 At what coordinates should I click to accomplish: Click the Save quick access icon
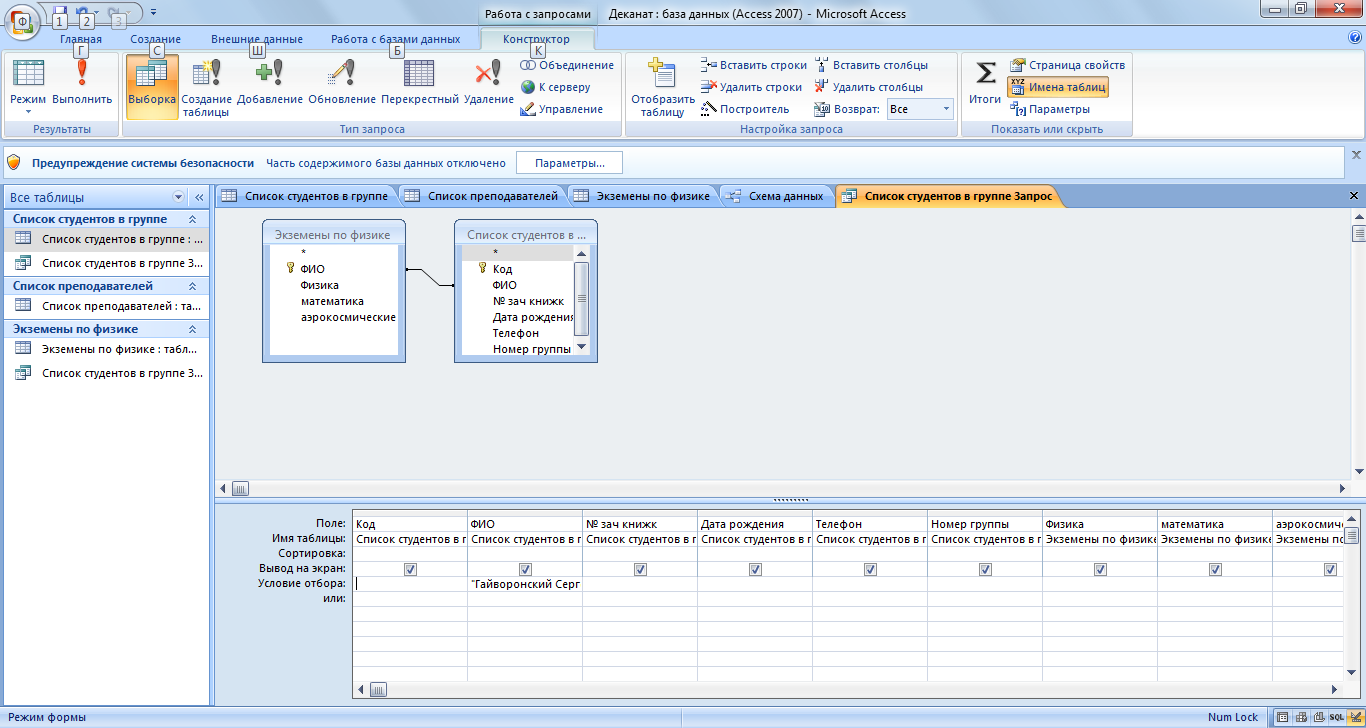pyautogui.click(x=59, y=12)
